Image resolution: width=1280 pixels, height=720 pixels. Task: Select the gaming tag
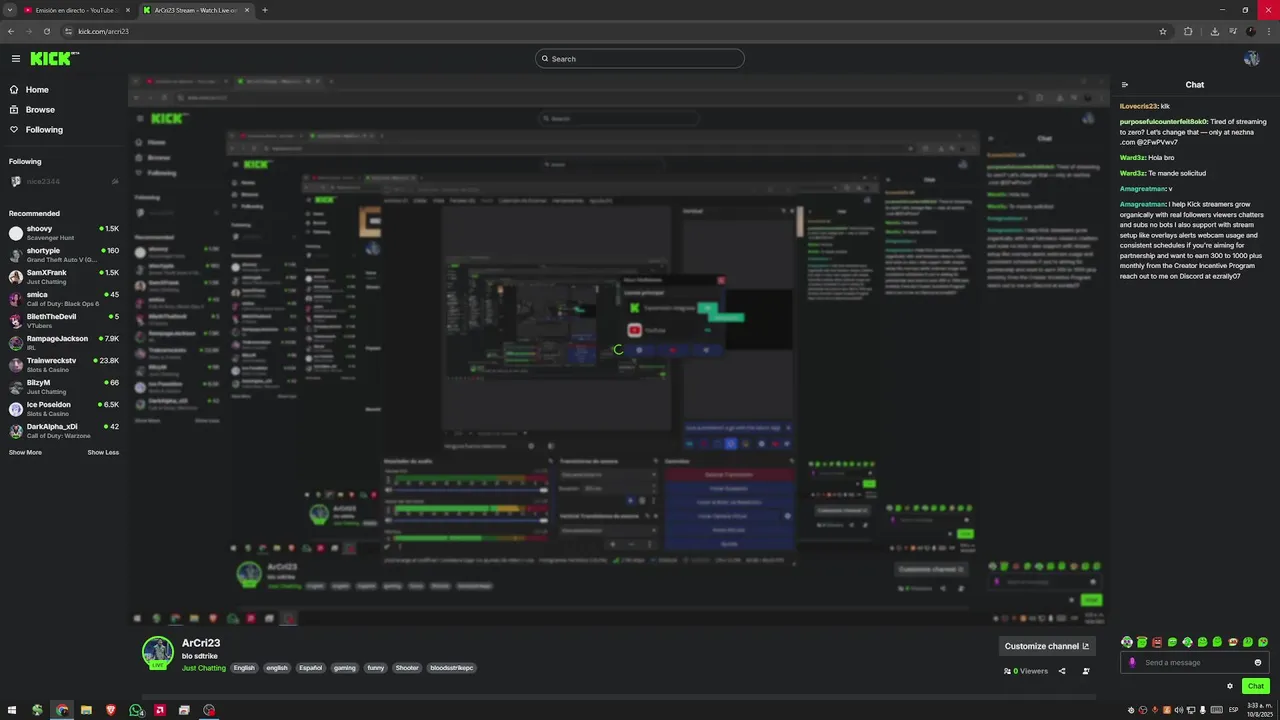tap(345, 668)
